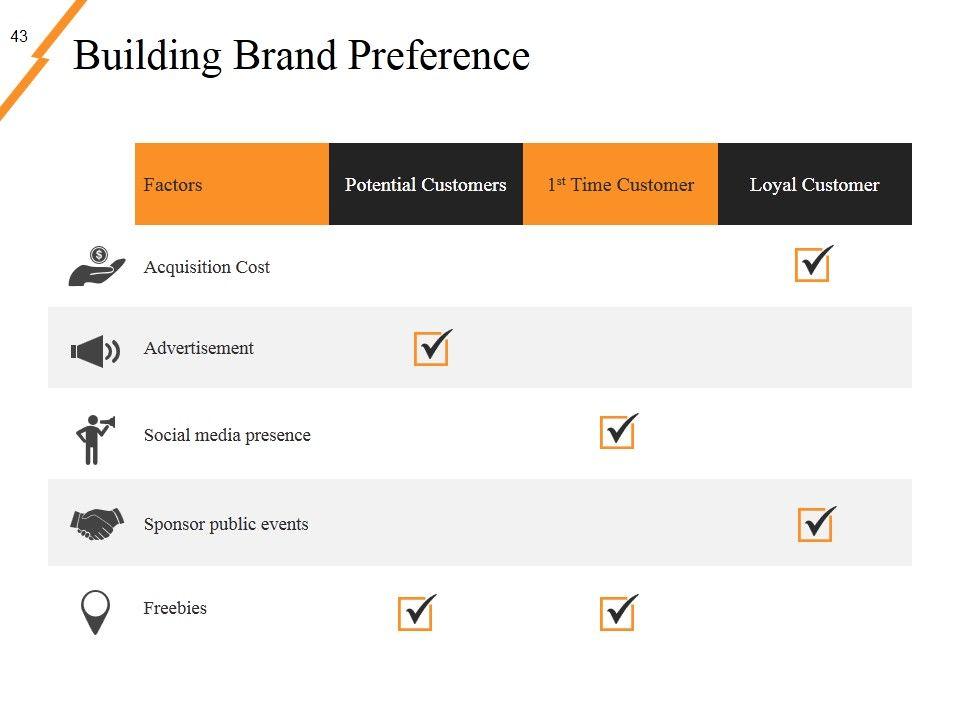Click the 1st Time Customer header
960x720 pixels.
(620, 184)
